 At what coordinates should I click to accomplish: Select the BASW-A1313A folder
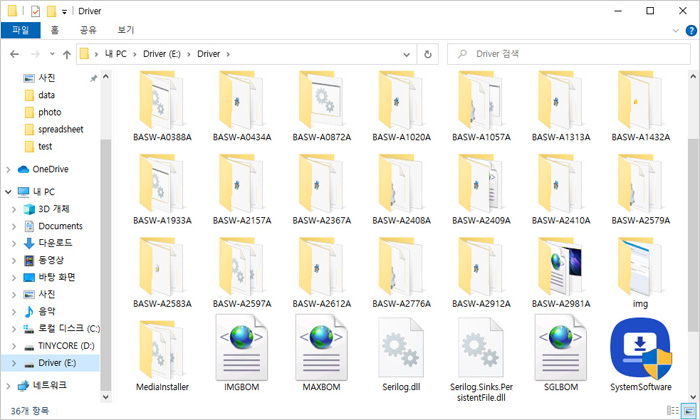[561, 106]
